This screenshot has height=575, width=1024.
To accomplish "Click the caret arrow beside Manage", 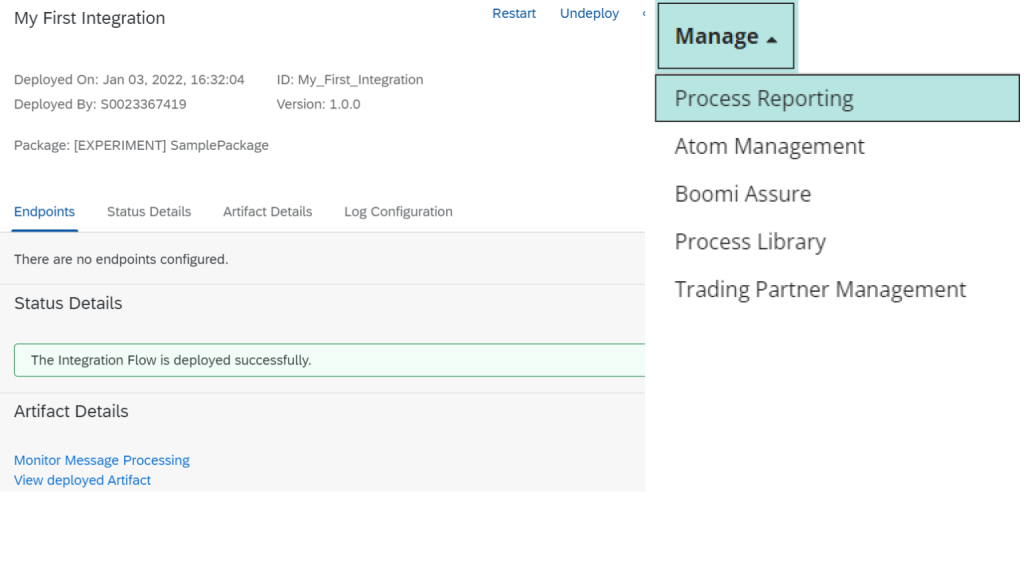I will tap(771, 39).
